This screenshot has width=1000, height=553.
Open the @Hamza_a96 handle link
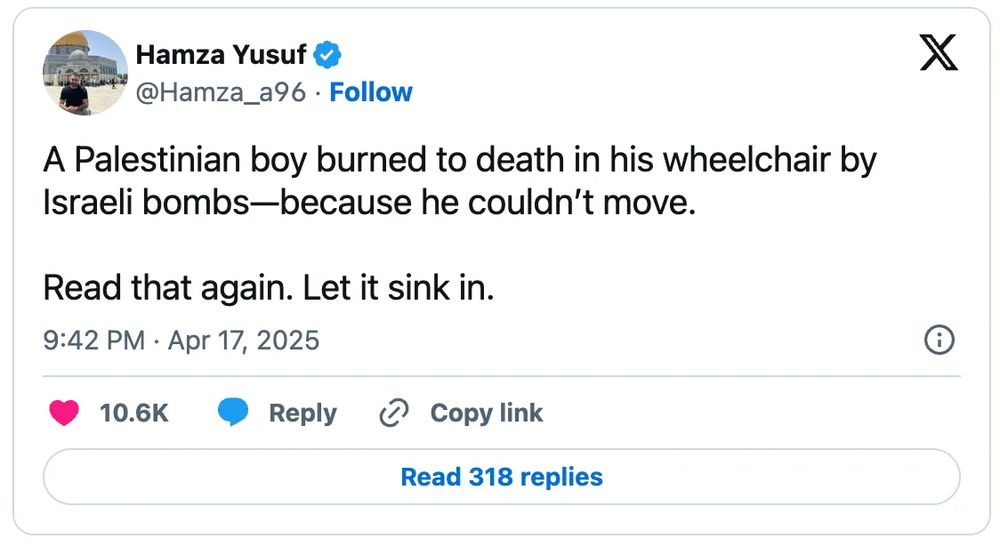click(x=220, y=92)
